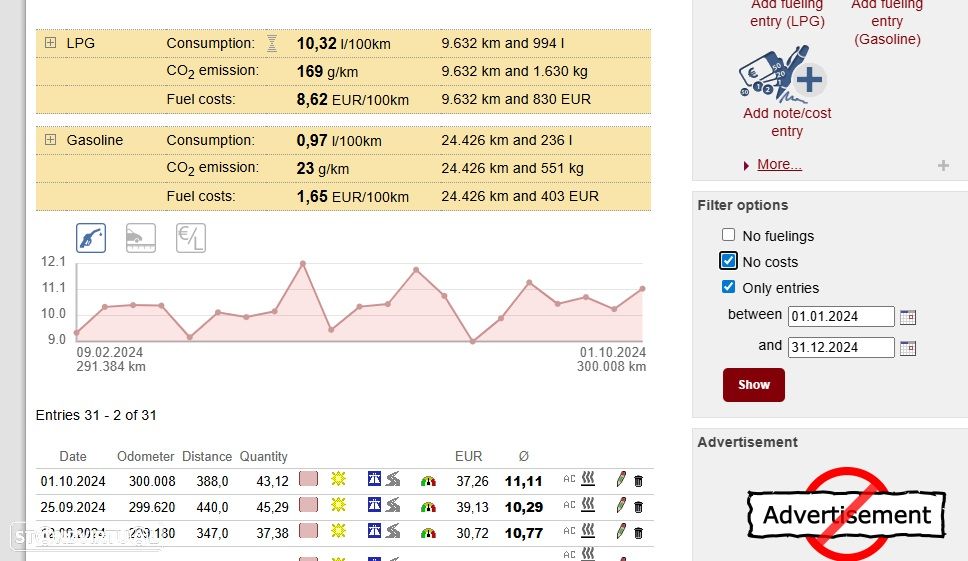Click the AC icon in 01.10.2024 row
The image size is (968, 561).
tap(569, 479)
